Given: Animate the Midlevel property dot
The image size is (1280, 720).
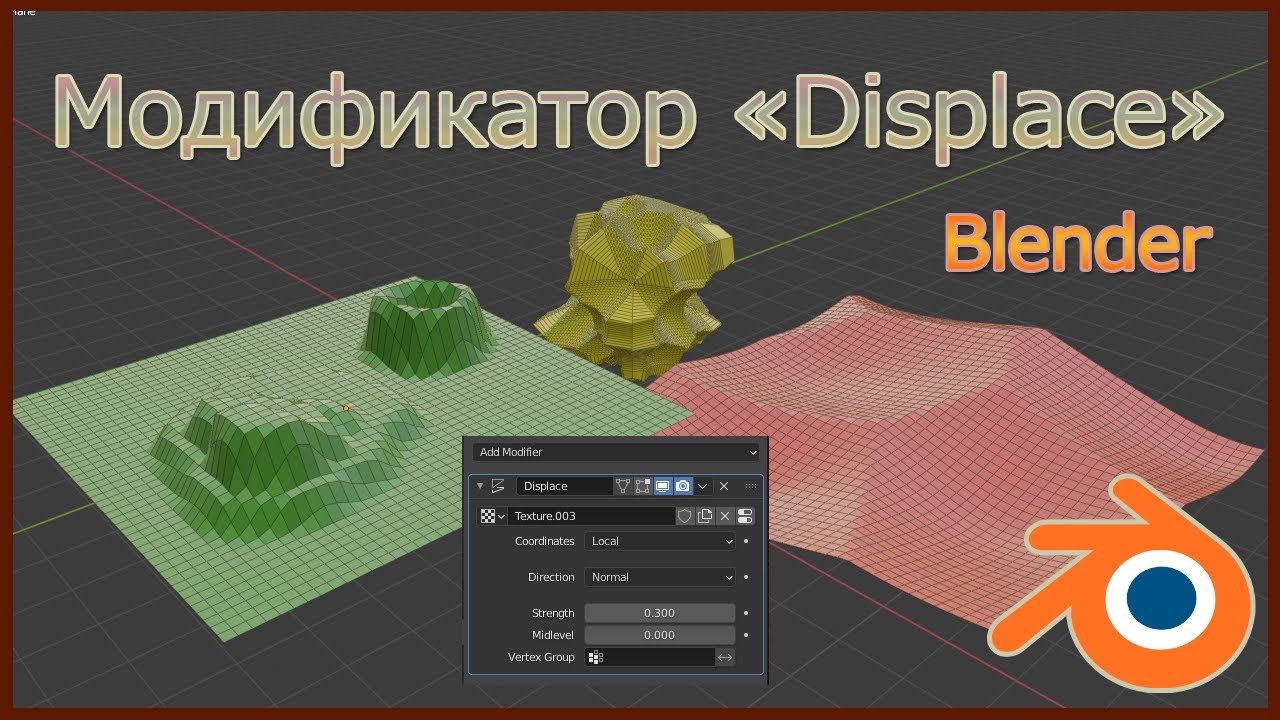Looking at the screenshot, I should (746, 635).
